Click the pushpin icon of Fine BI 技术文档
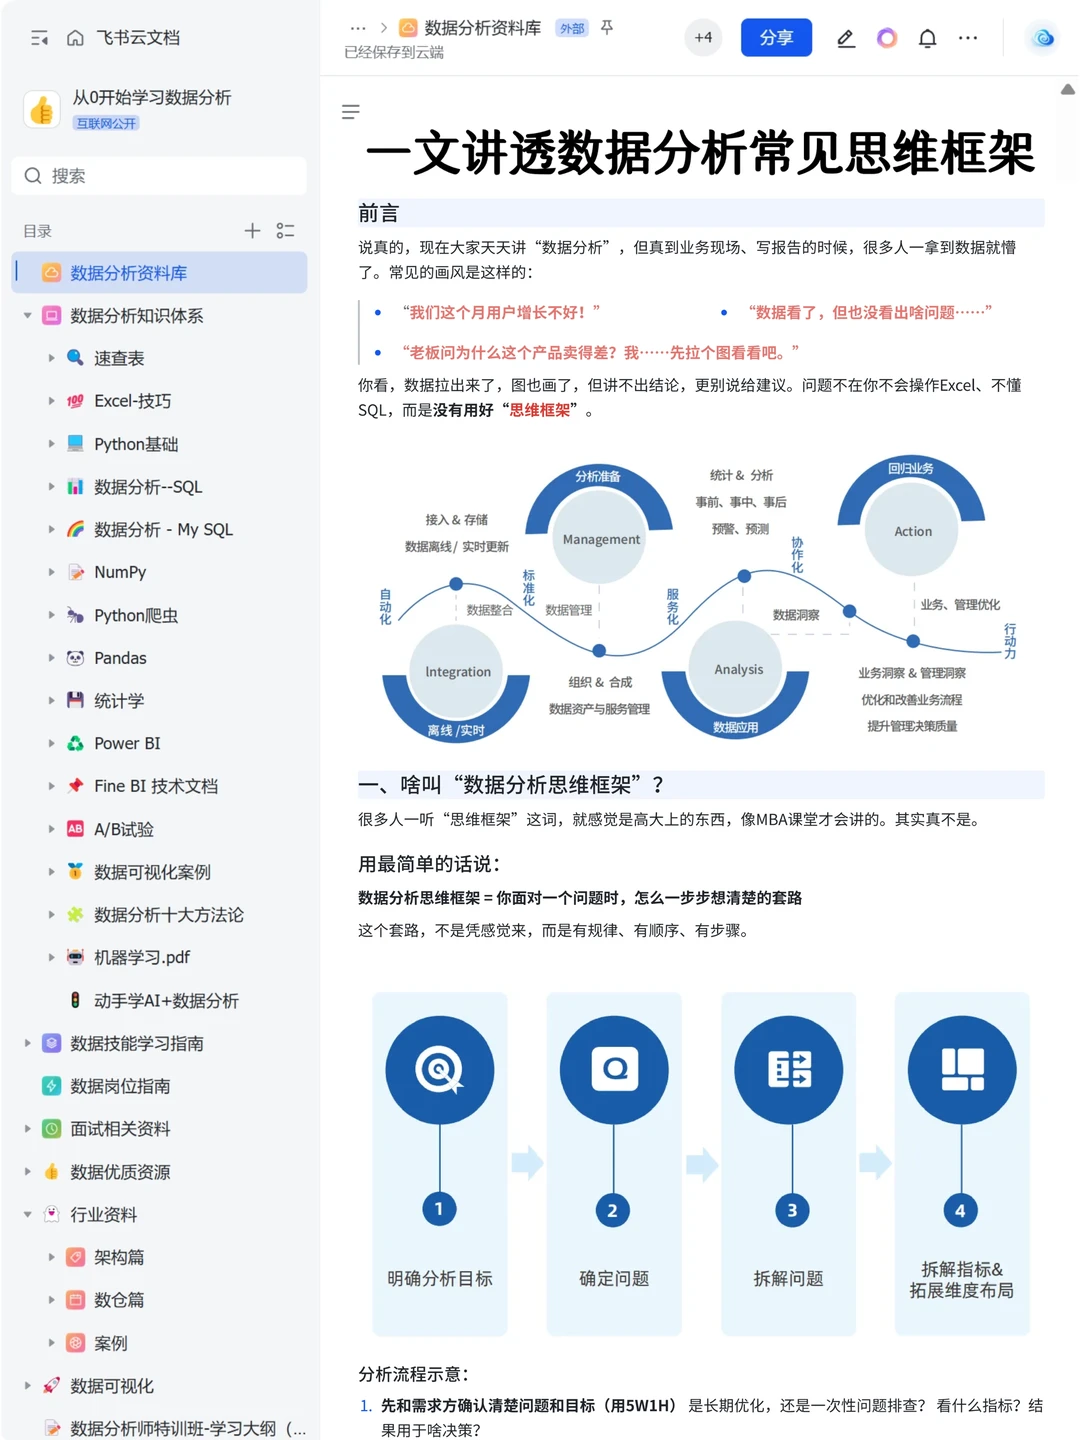 75,786
